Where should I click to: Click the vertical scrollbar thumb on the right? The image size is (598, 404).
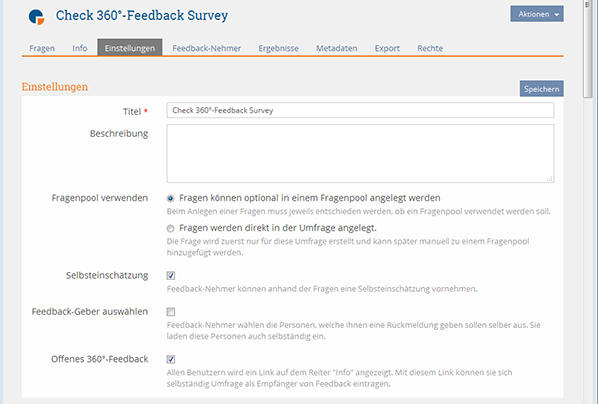pyautogui.click(x=587, y=50)
